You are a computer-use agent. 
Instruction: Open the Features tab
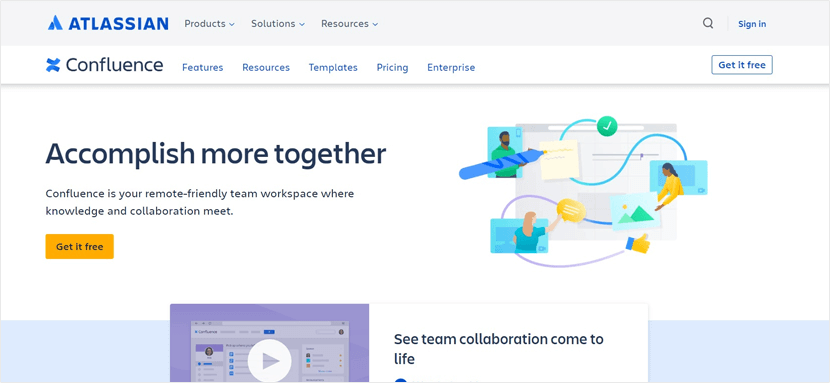coord(203,67)
